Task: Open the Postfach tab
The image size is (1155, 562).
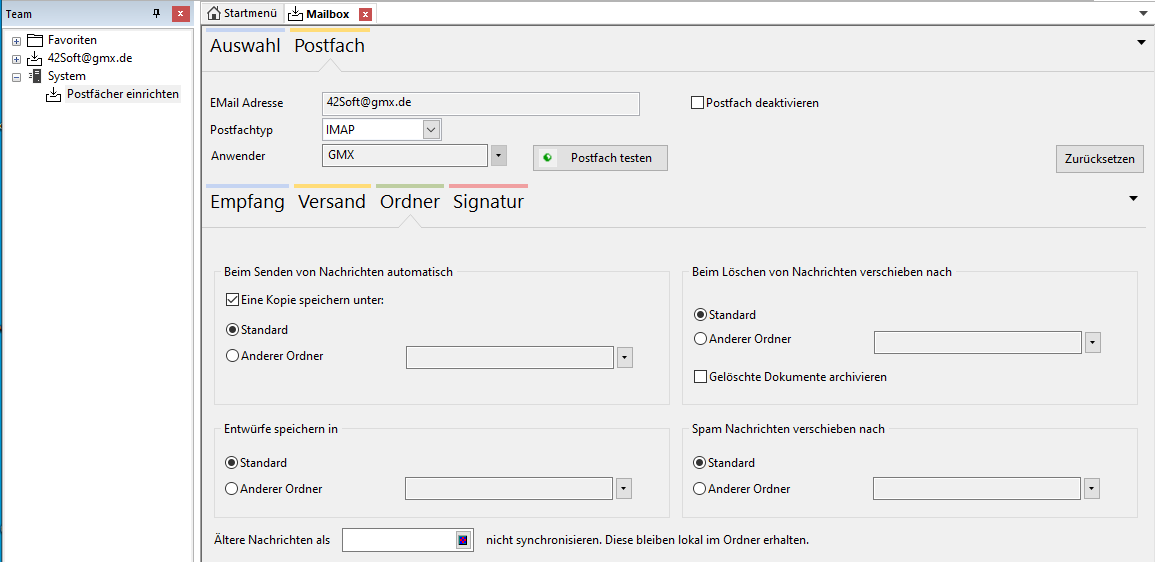Action: point(329,46)
